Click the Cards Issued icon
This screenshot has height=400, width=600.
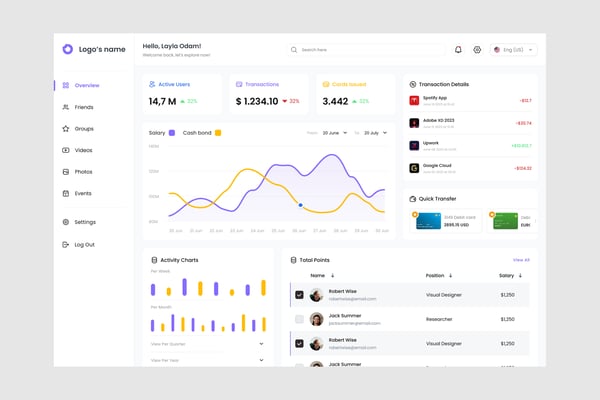pos(326,84)
